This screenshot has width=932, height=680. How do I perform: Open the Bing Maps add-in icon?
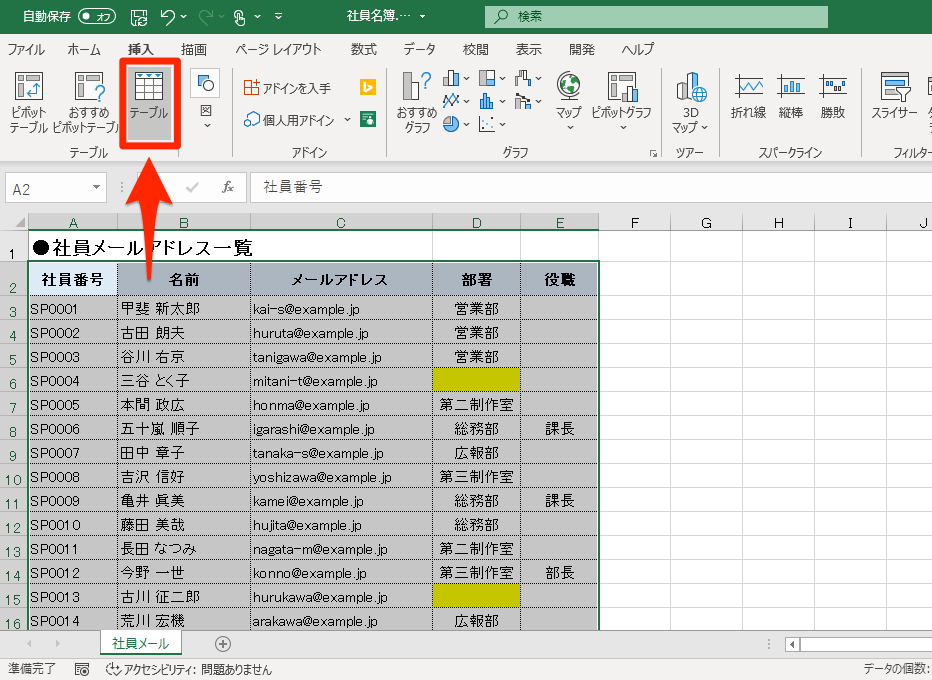pyautogui.click(x=368, y=87)
